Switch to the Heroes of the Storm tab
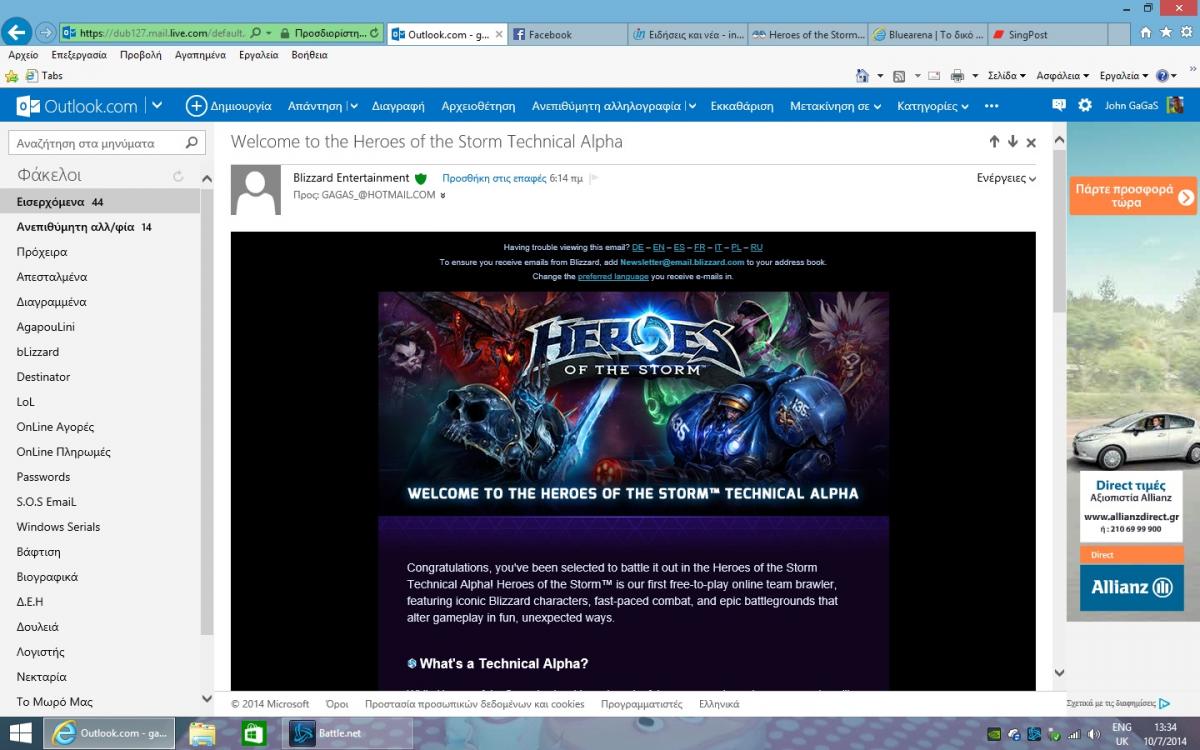Viewport: 1200px width, 750px height. point(807,34)
